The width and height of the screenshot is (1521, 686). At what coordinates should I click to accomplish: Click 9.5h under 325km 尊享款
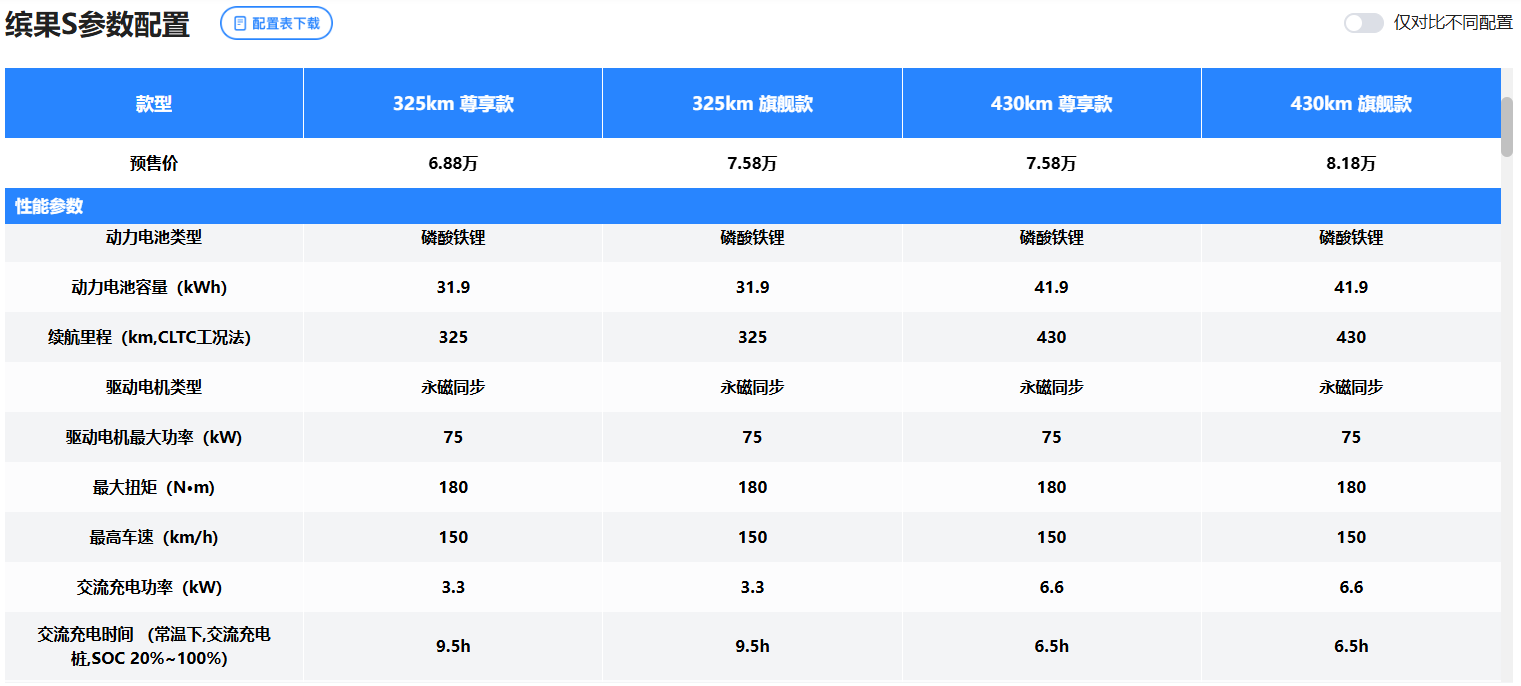[453, 646]
